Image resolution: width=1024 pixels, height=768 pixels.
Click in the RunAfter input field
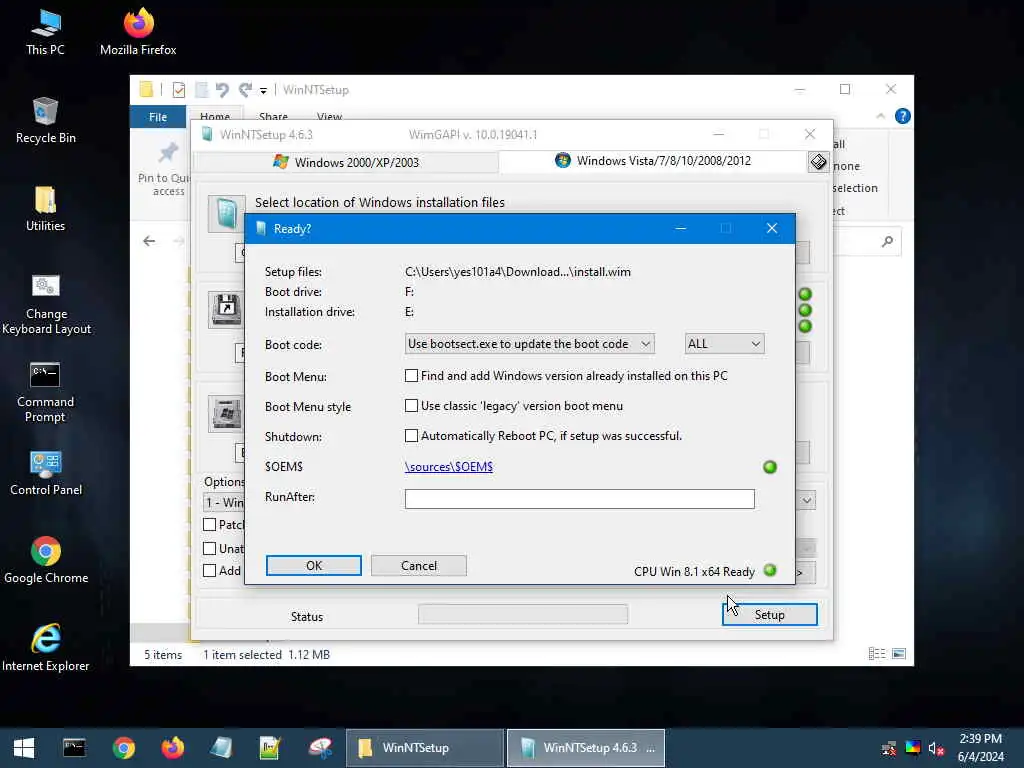click(579, 499)
